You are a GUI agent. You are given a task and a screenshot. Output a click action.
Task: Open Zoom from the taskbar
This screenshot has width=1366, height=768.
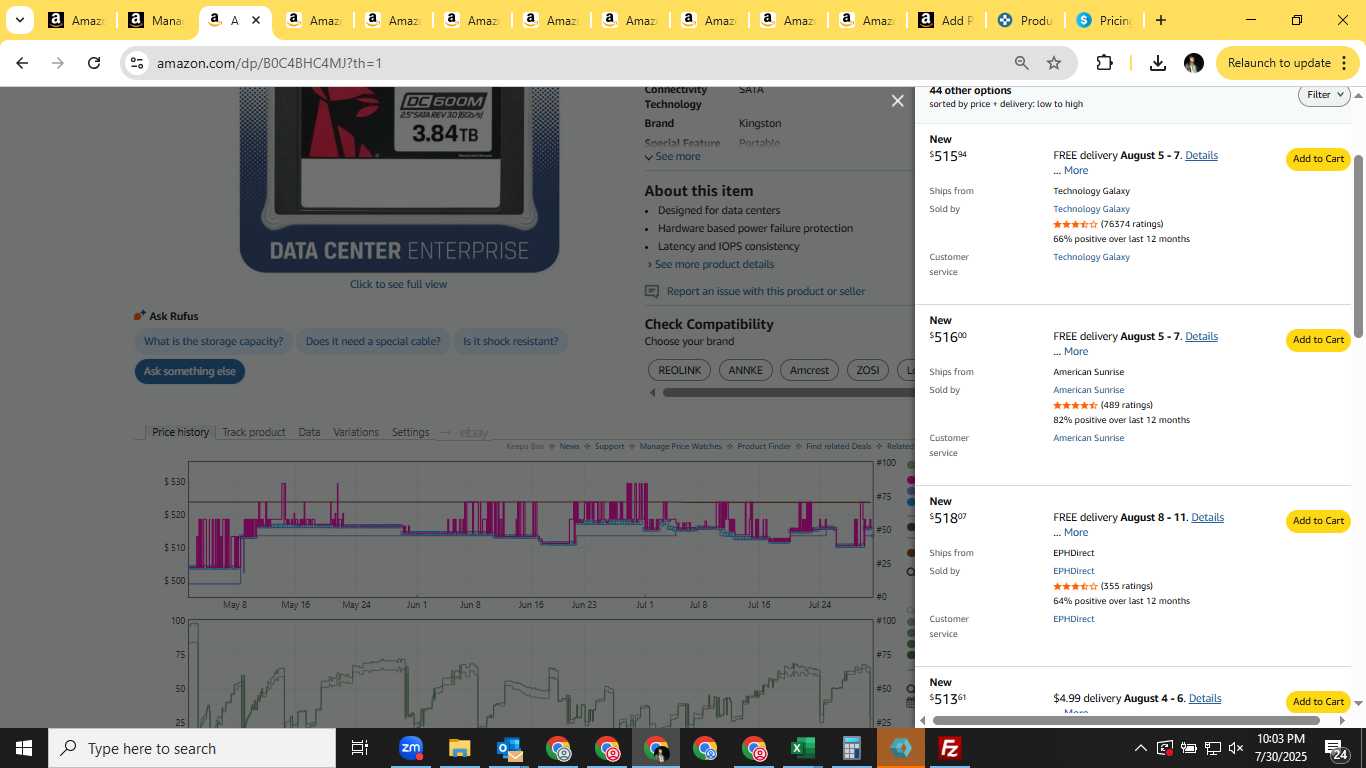click(x=410, y=748)
